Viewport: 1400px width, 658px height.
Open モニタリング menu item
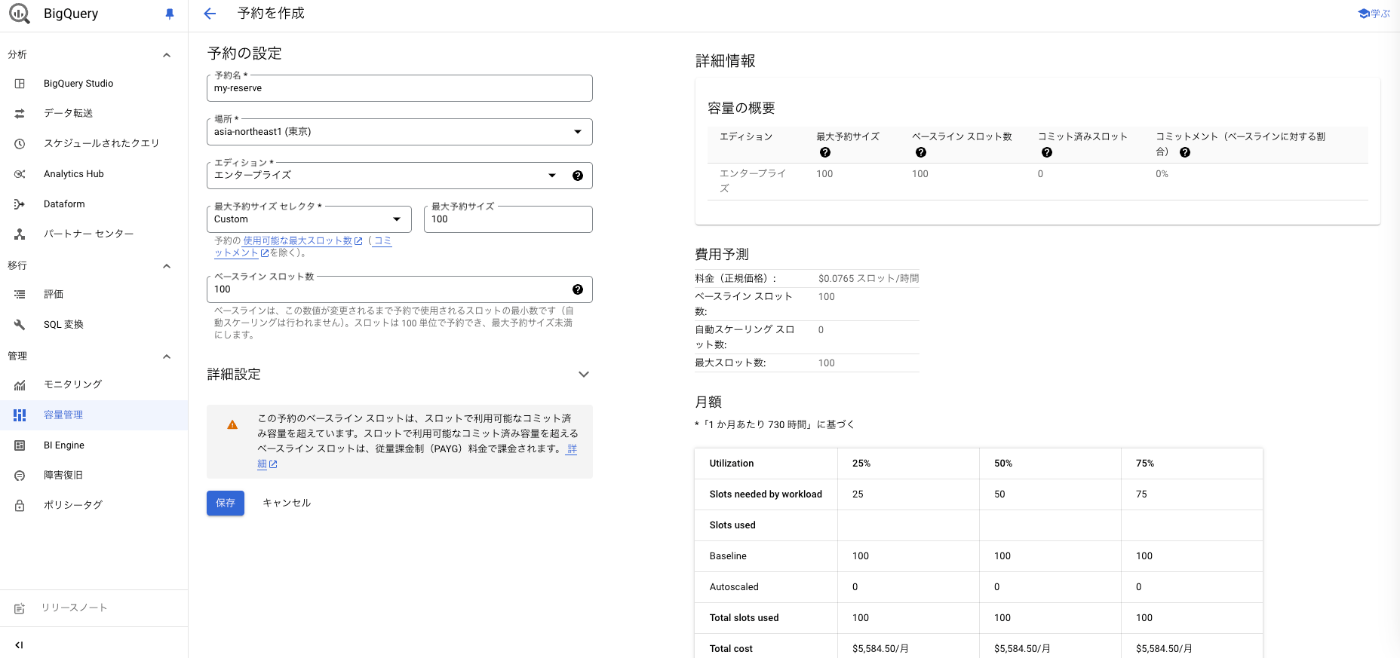[94, 384]
